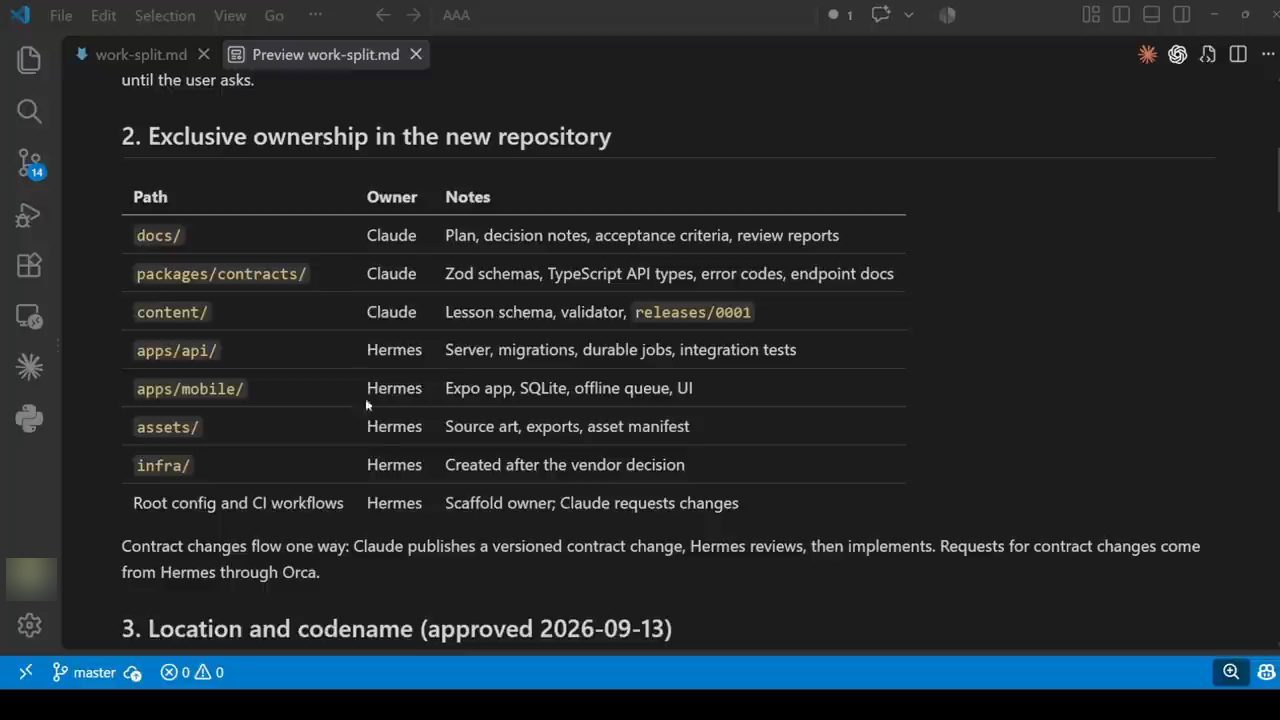Viewport: 1280px width, 720px height.
Task: Click the packages/contracts/ path cell
Action: (x=221, y=274)
